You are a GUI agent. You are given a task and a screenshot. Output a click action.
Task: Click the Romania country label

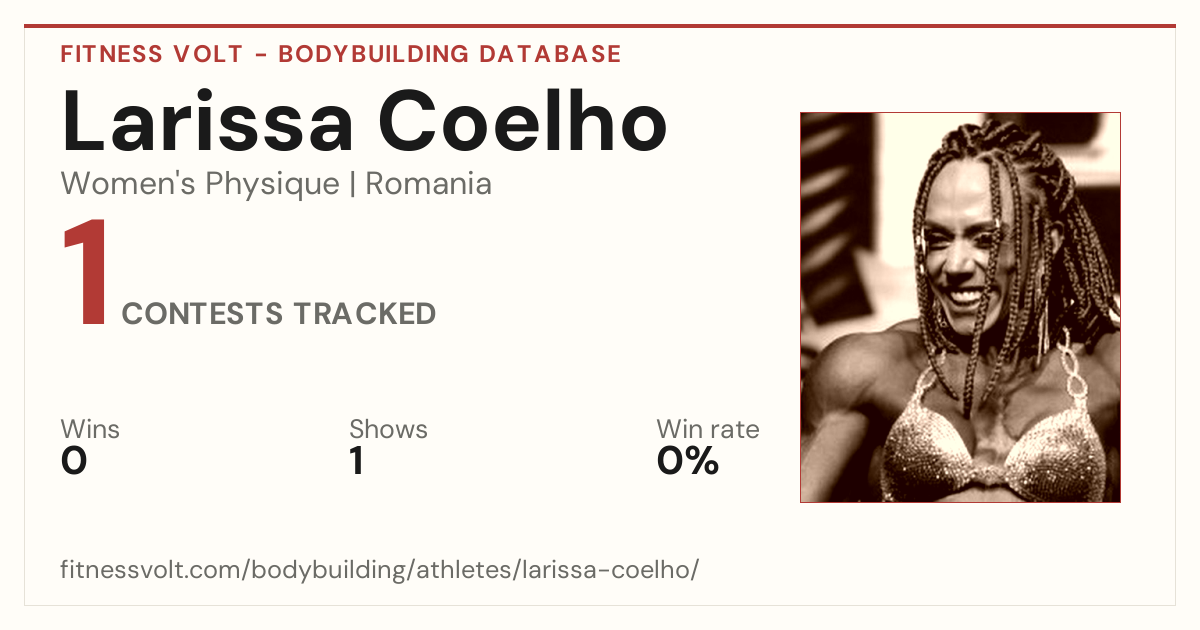click(429, 184)
